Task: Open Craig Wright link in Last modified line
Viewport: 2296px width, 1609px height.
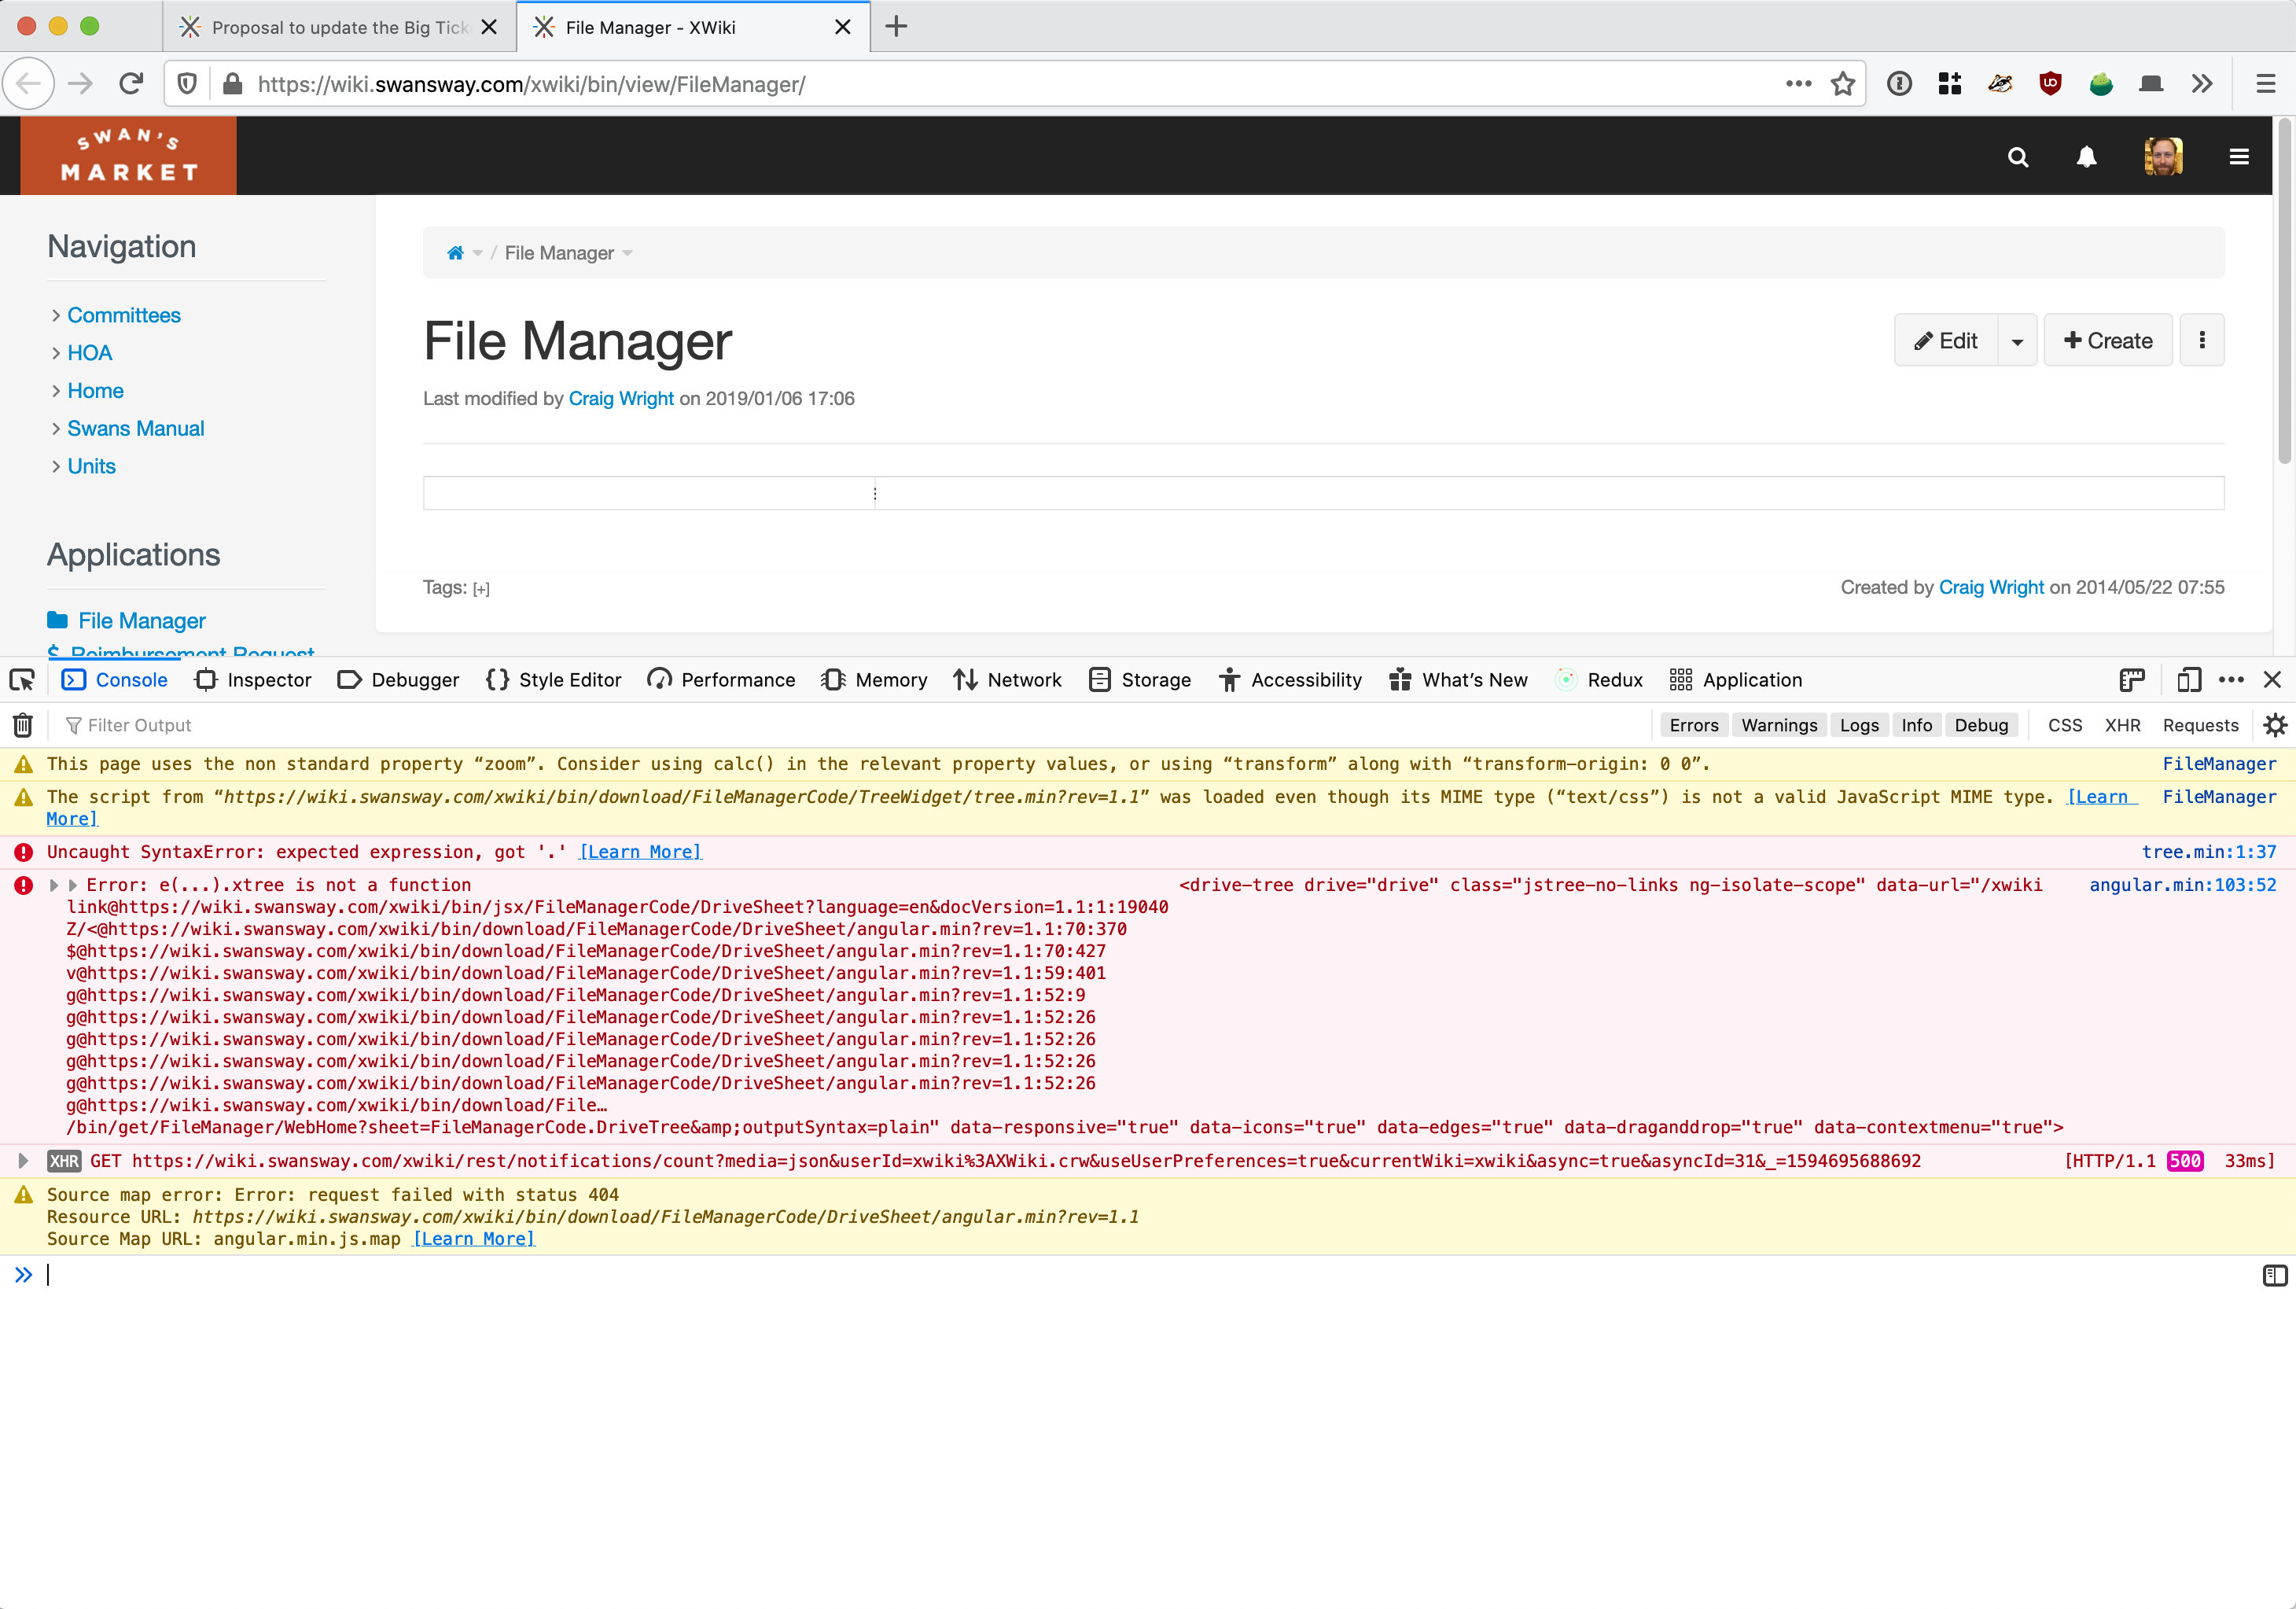Action: click(621, 399)
